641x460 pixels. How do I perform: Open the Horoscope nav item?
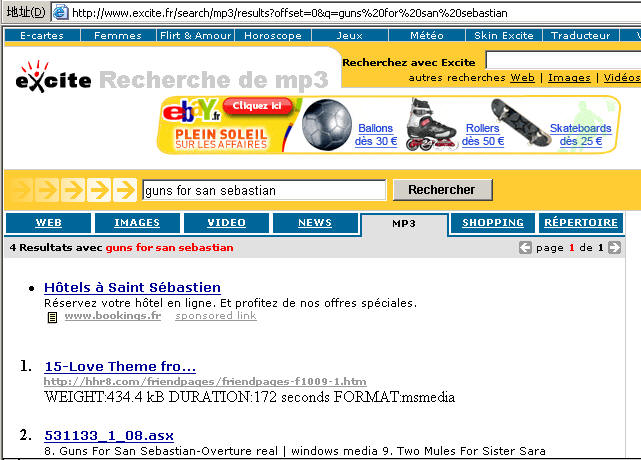click(273, 36)
